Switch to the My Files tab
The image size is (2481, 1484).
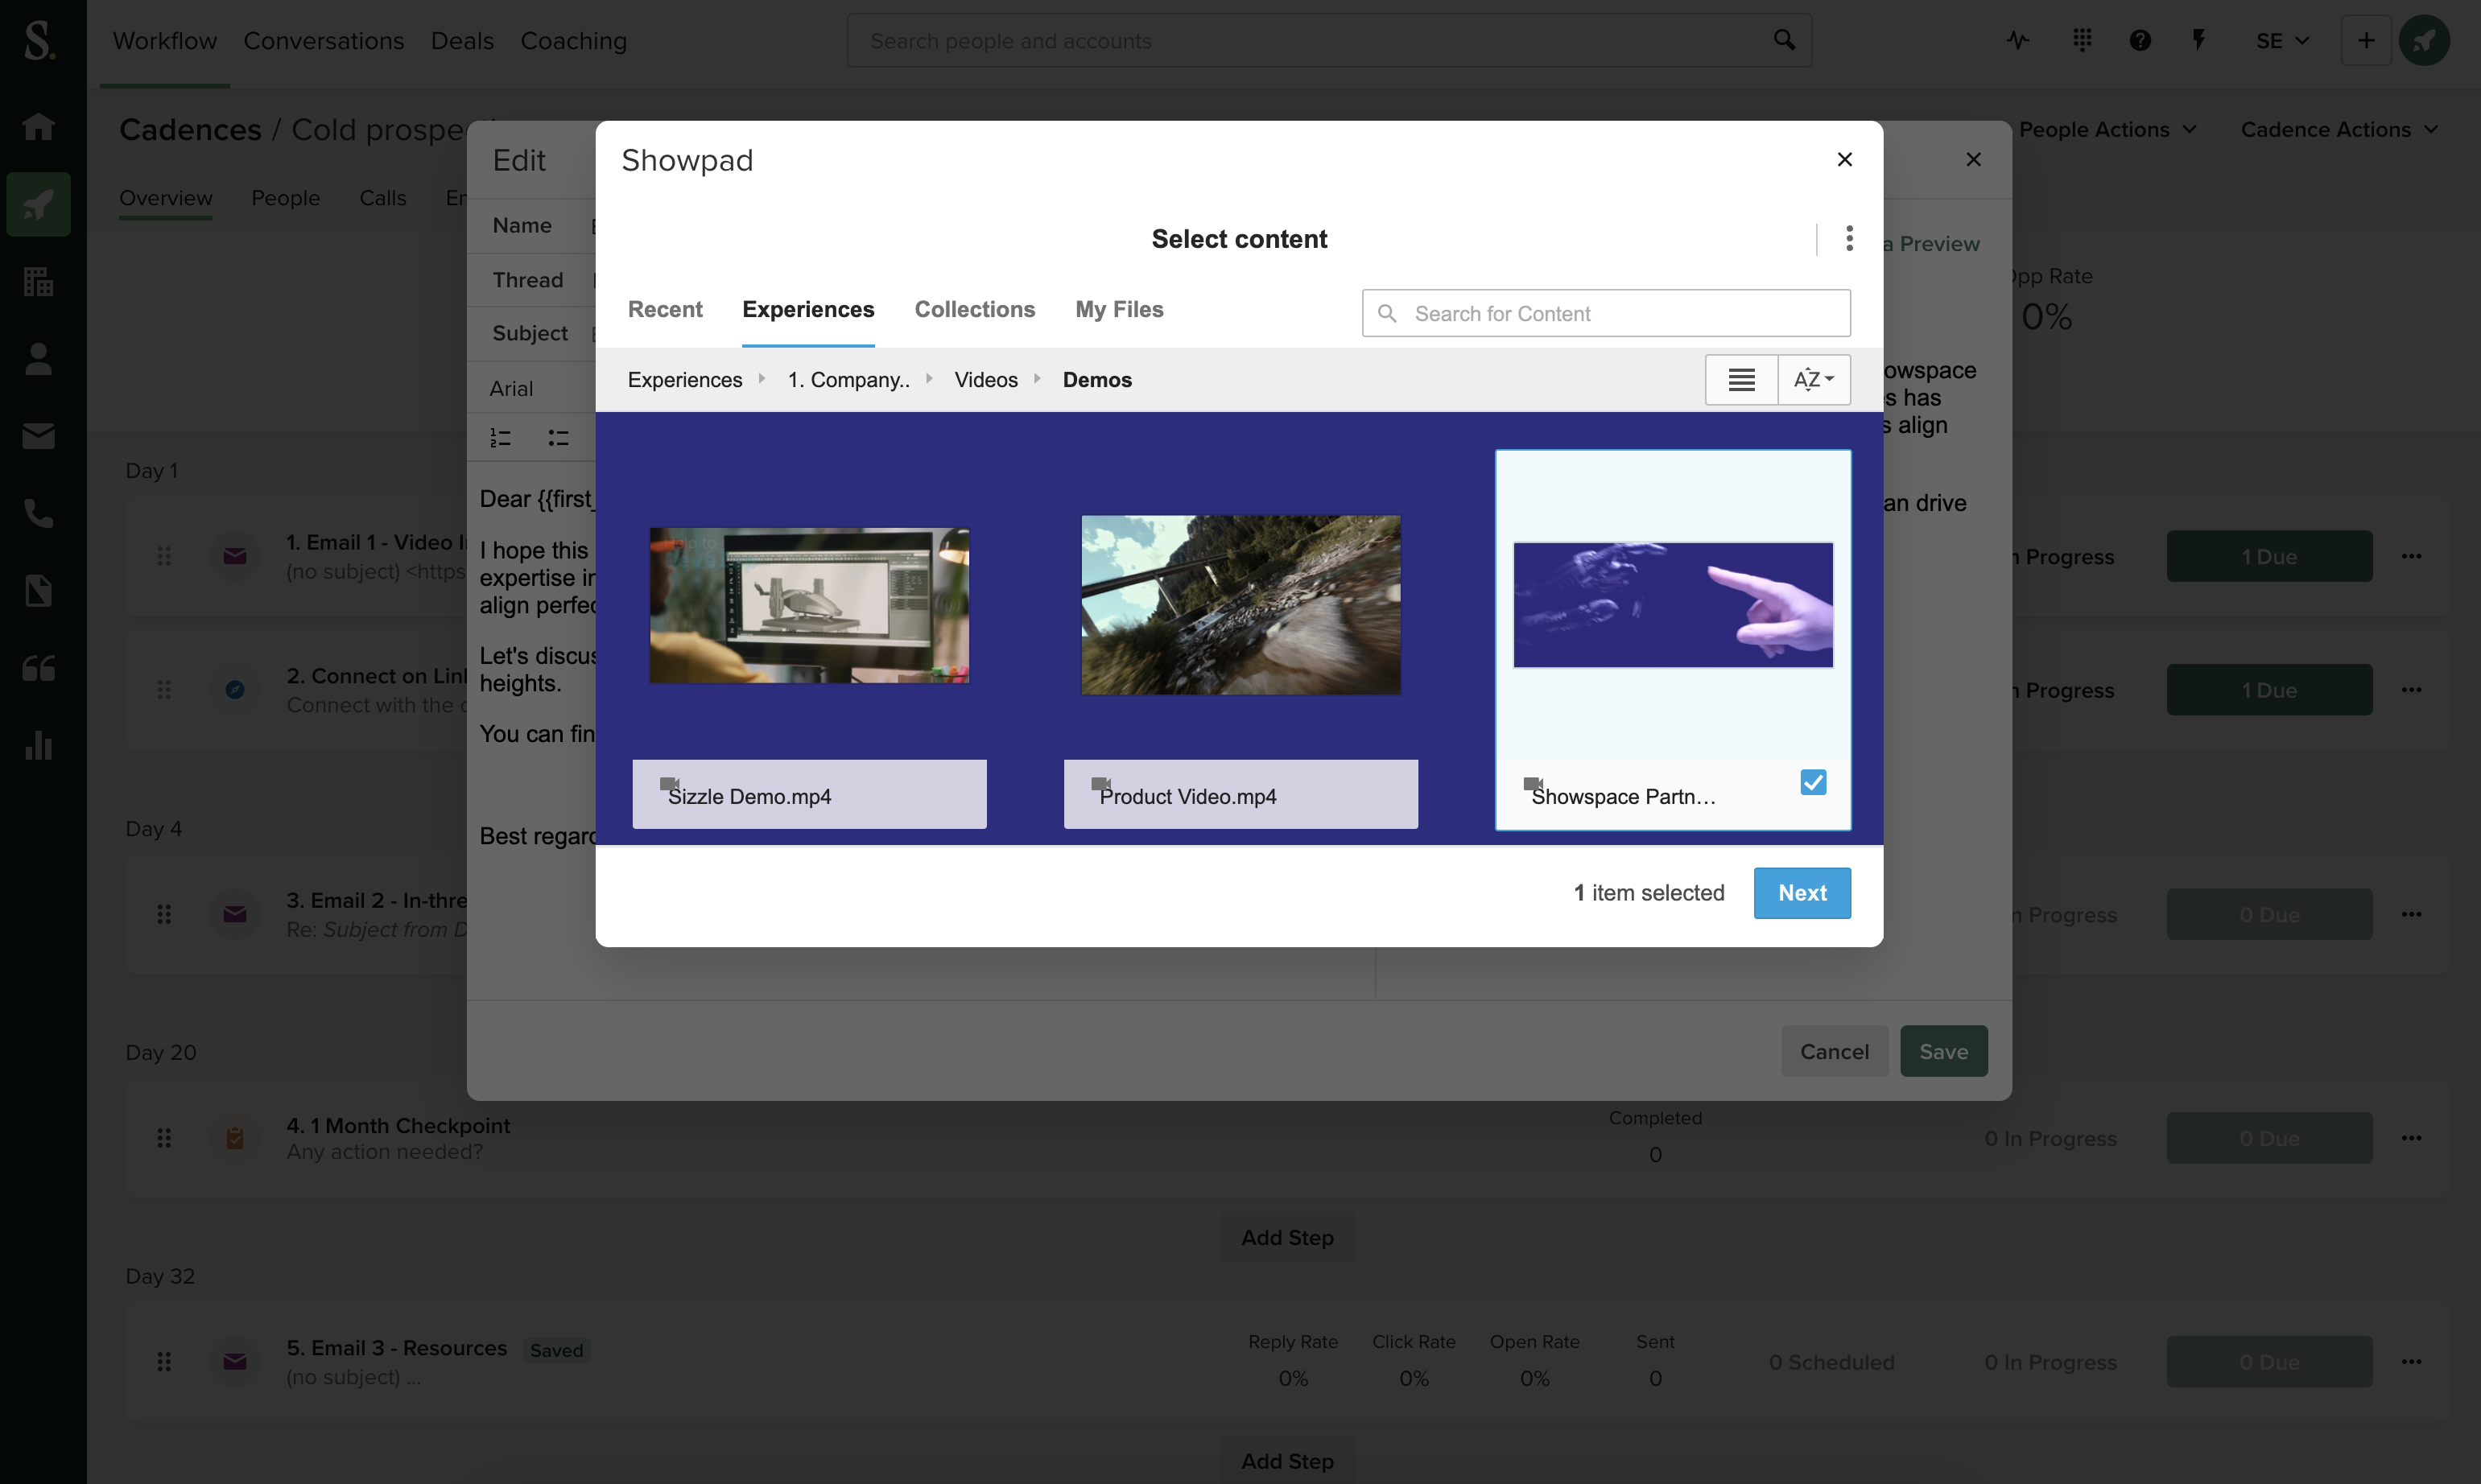[x=1119, y=310]
